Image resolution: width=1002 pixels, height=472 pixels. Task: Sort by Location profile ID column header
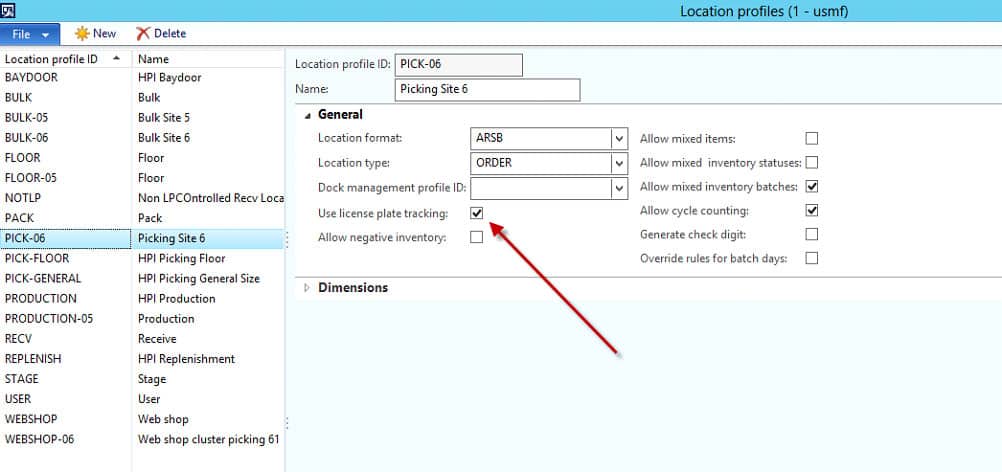[x=66, y=59]
